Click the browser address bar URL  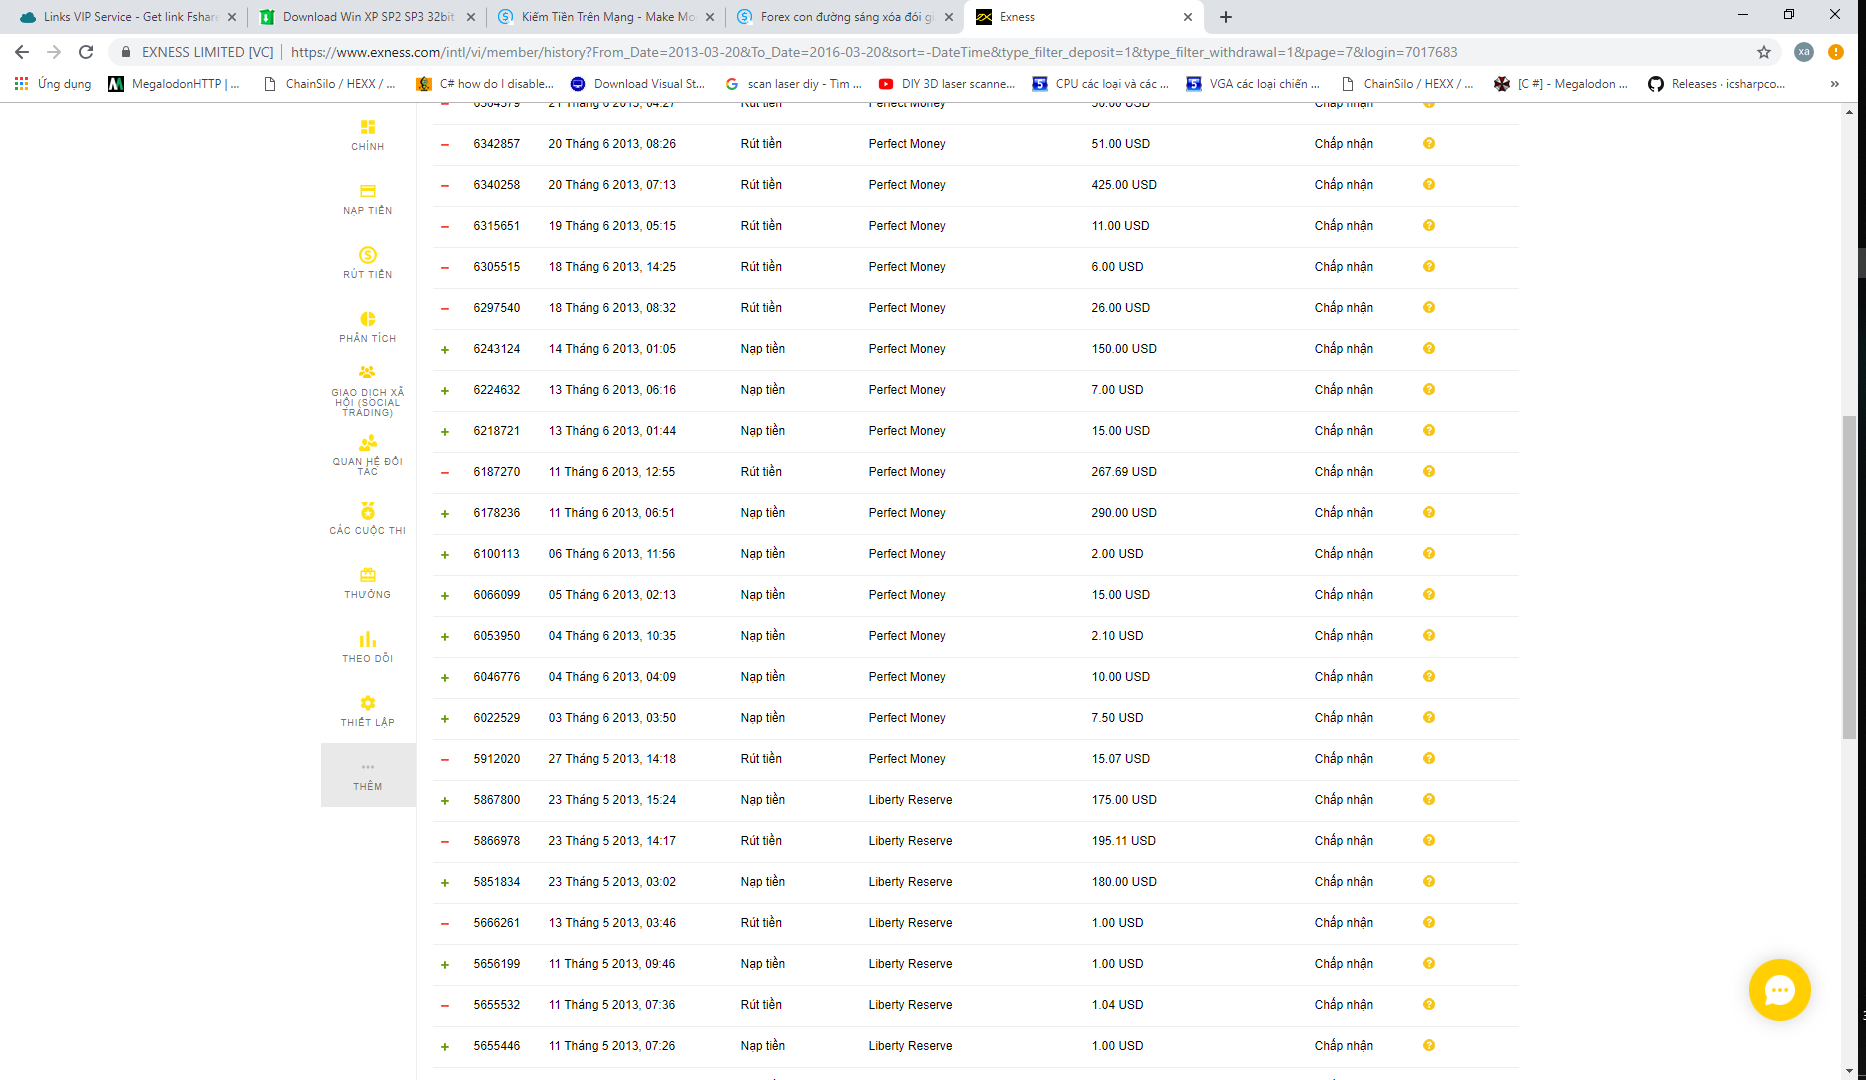pos(872,52)
